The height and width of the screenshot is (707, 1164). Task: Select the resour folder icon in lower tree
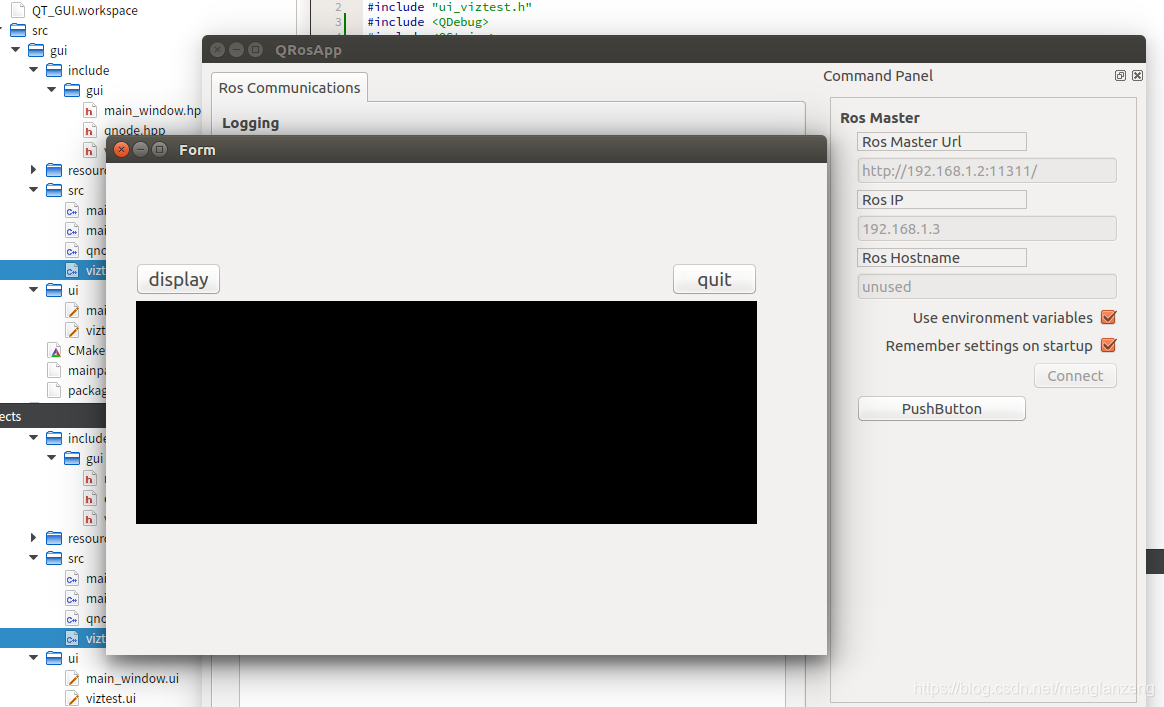tap(54, 538)
